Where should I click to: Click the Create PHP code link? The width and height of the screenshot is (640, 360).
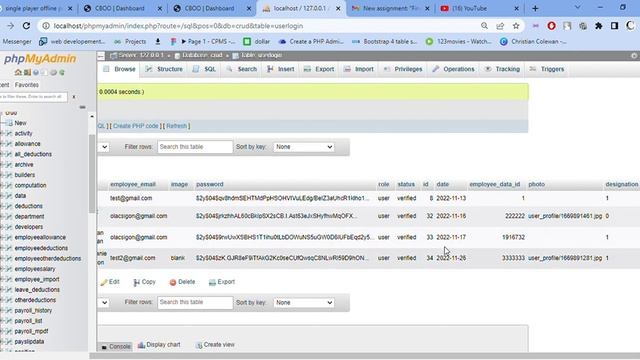coord(136,126)
